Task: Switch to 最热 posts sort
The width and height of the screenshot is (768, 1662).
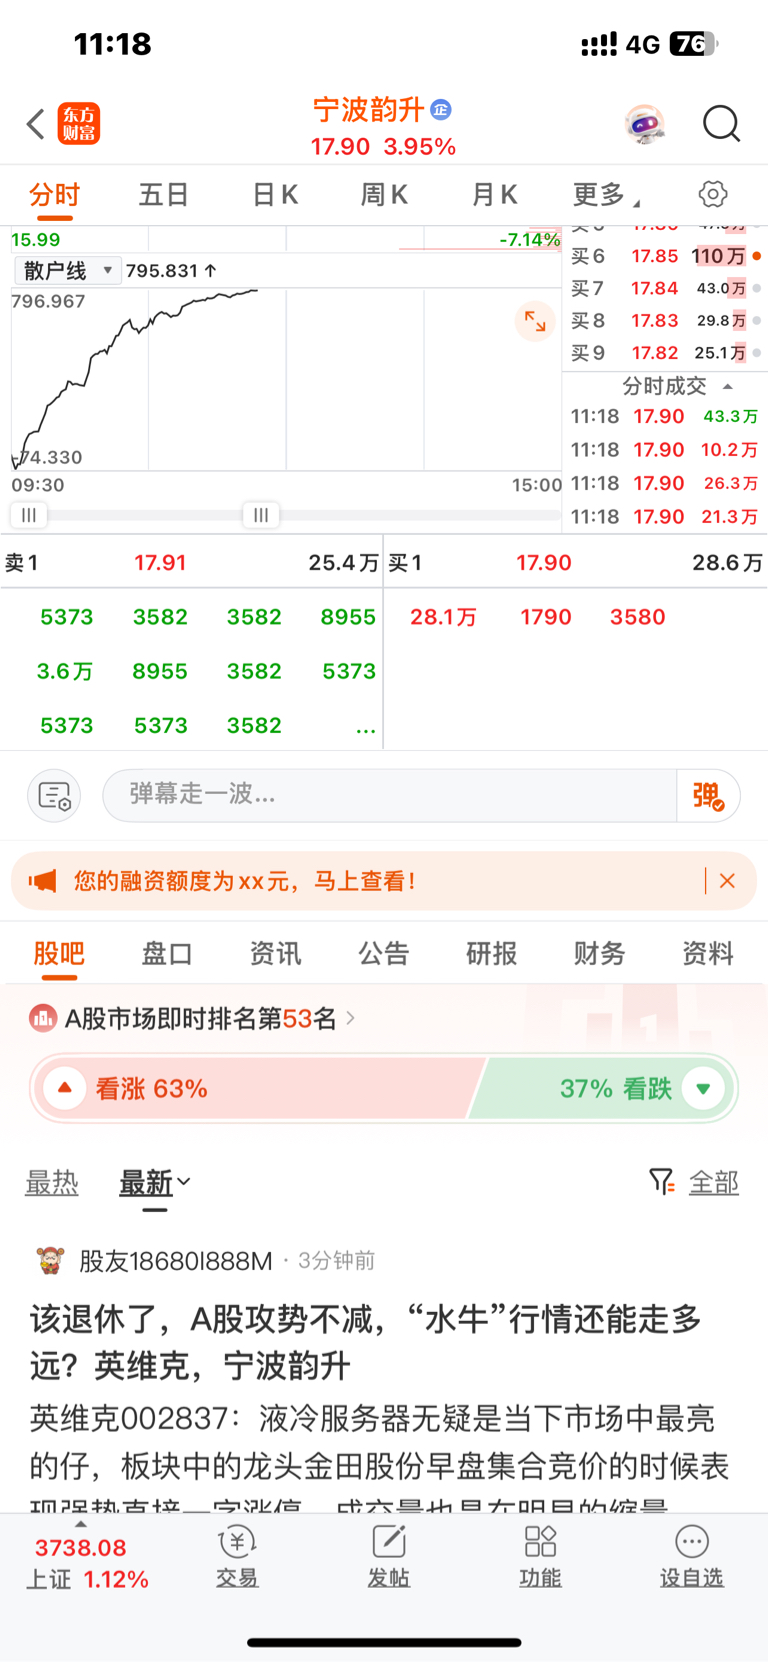Action: pos(52,1183)
